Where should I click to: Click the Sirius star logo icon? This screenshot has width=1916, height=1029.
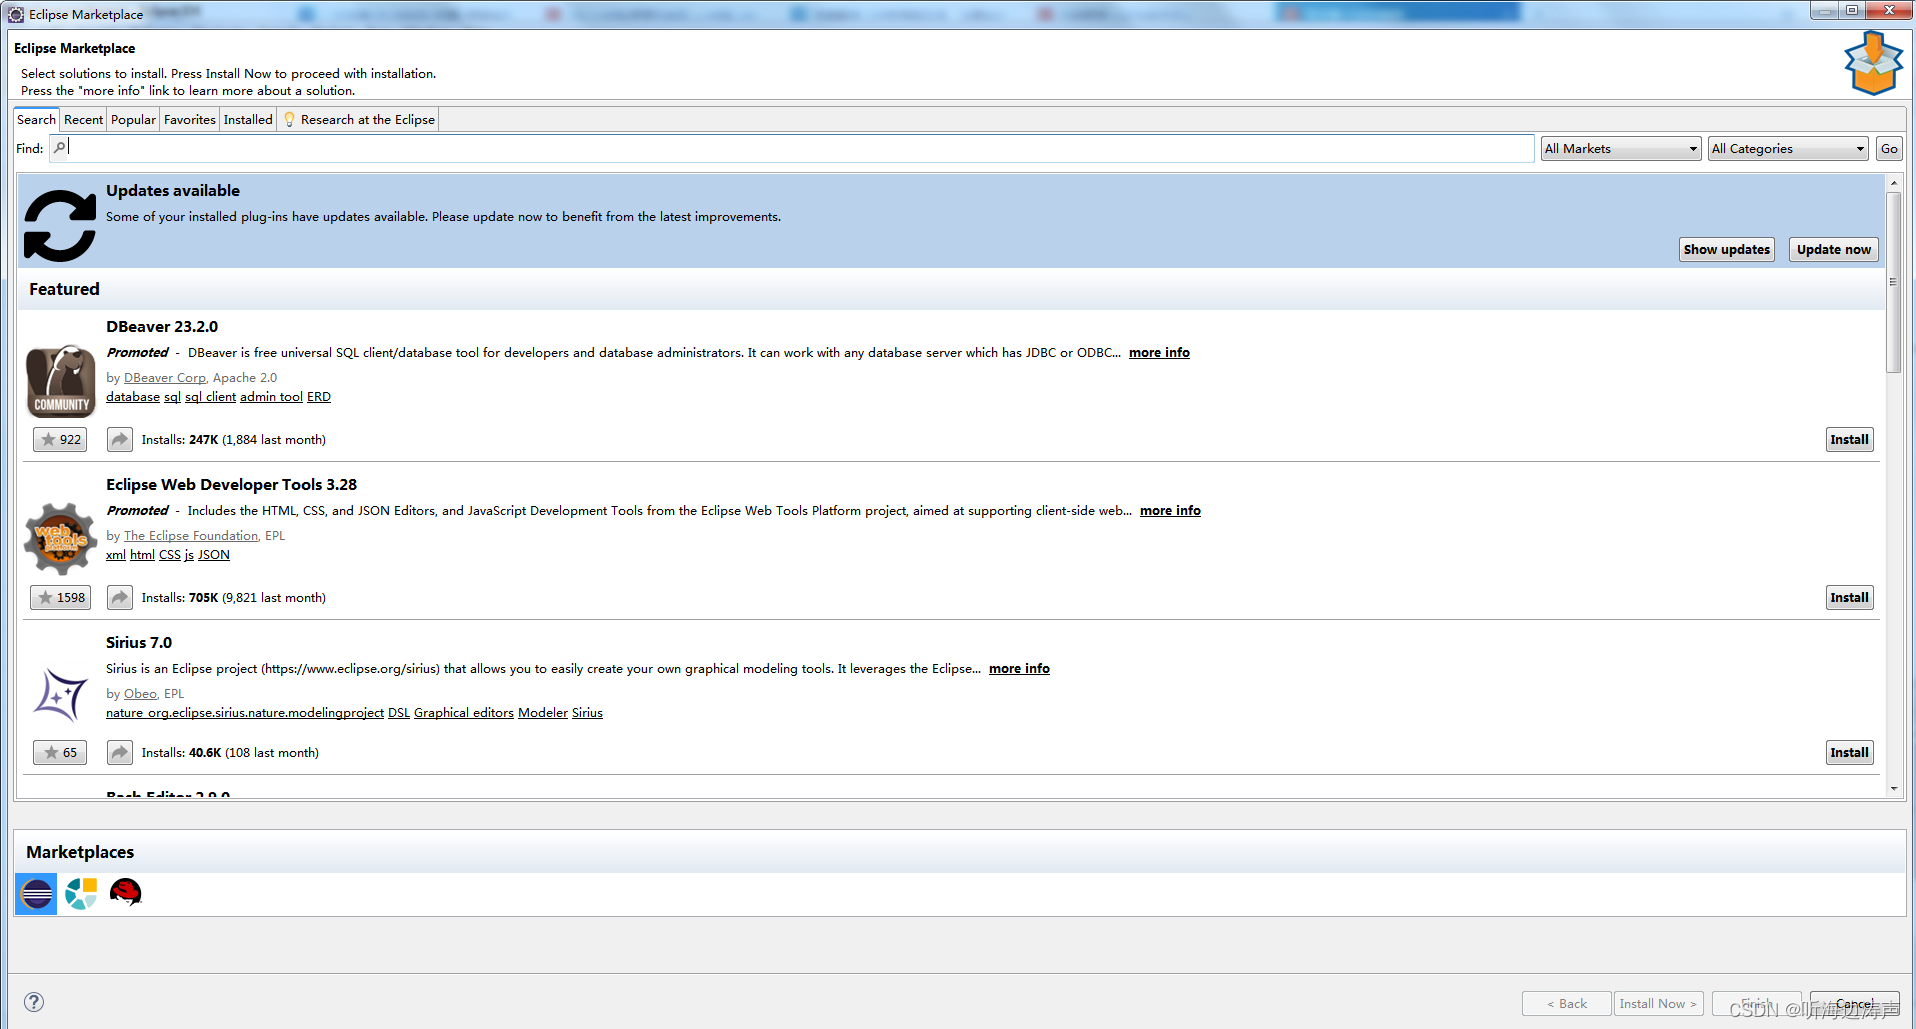[x=61, y=695]
